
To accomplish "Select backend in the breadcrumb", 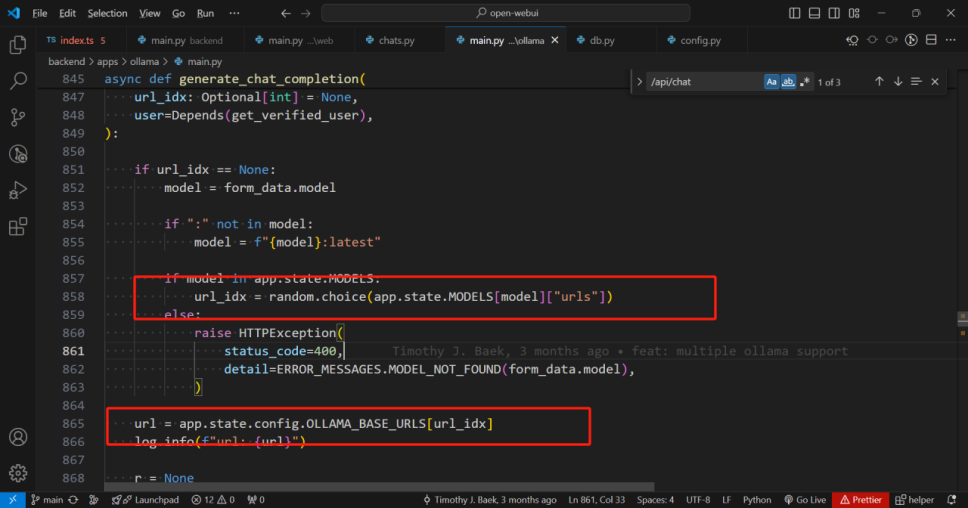I will (x=66, y=62).
